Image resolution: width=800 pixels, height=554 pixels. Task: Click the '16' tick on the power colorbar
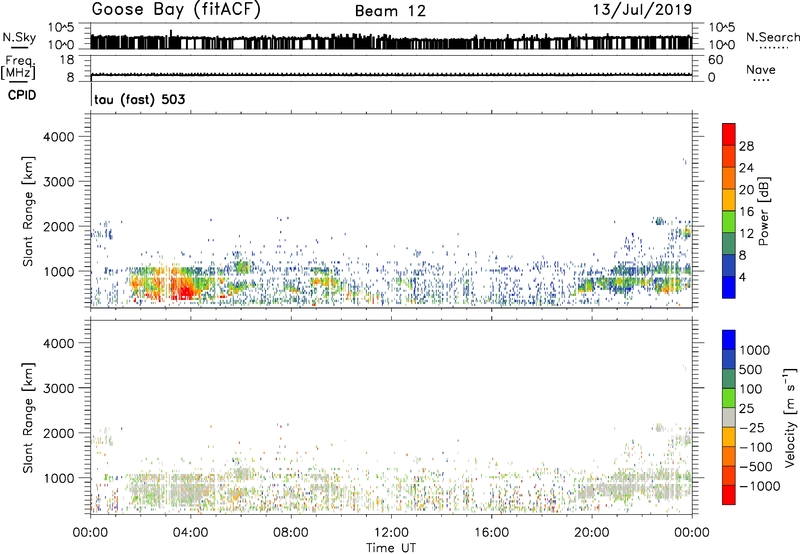tap(746, 212)
